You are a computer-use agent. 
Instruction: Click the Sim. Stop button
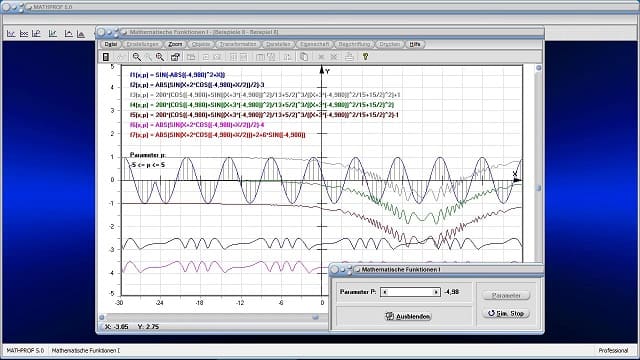506,313
